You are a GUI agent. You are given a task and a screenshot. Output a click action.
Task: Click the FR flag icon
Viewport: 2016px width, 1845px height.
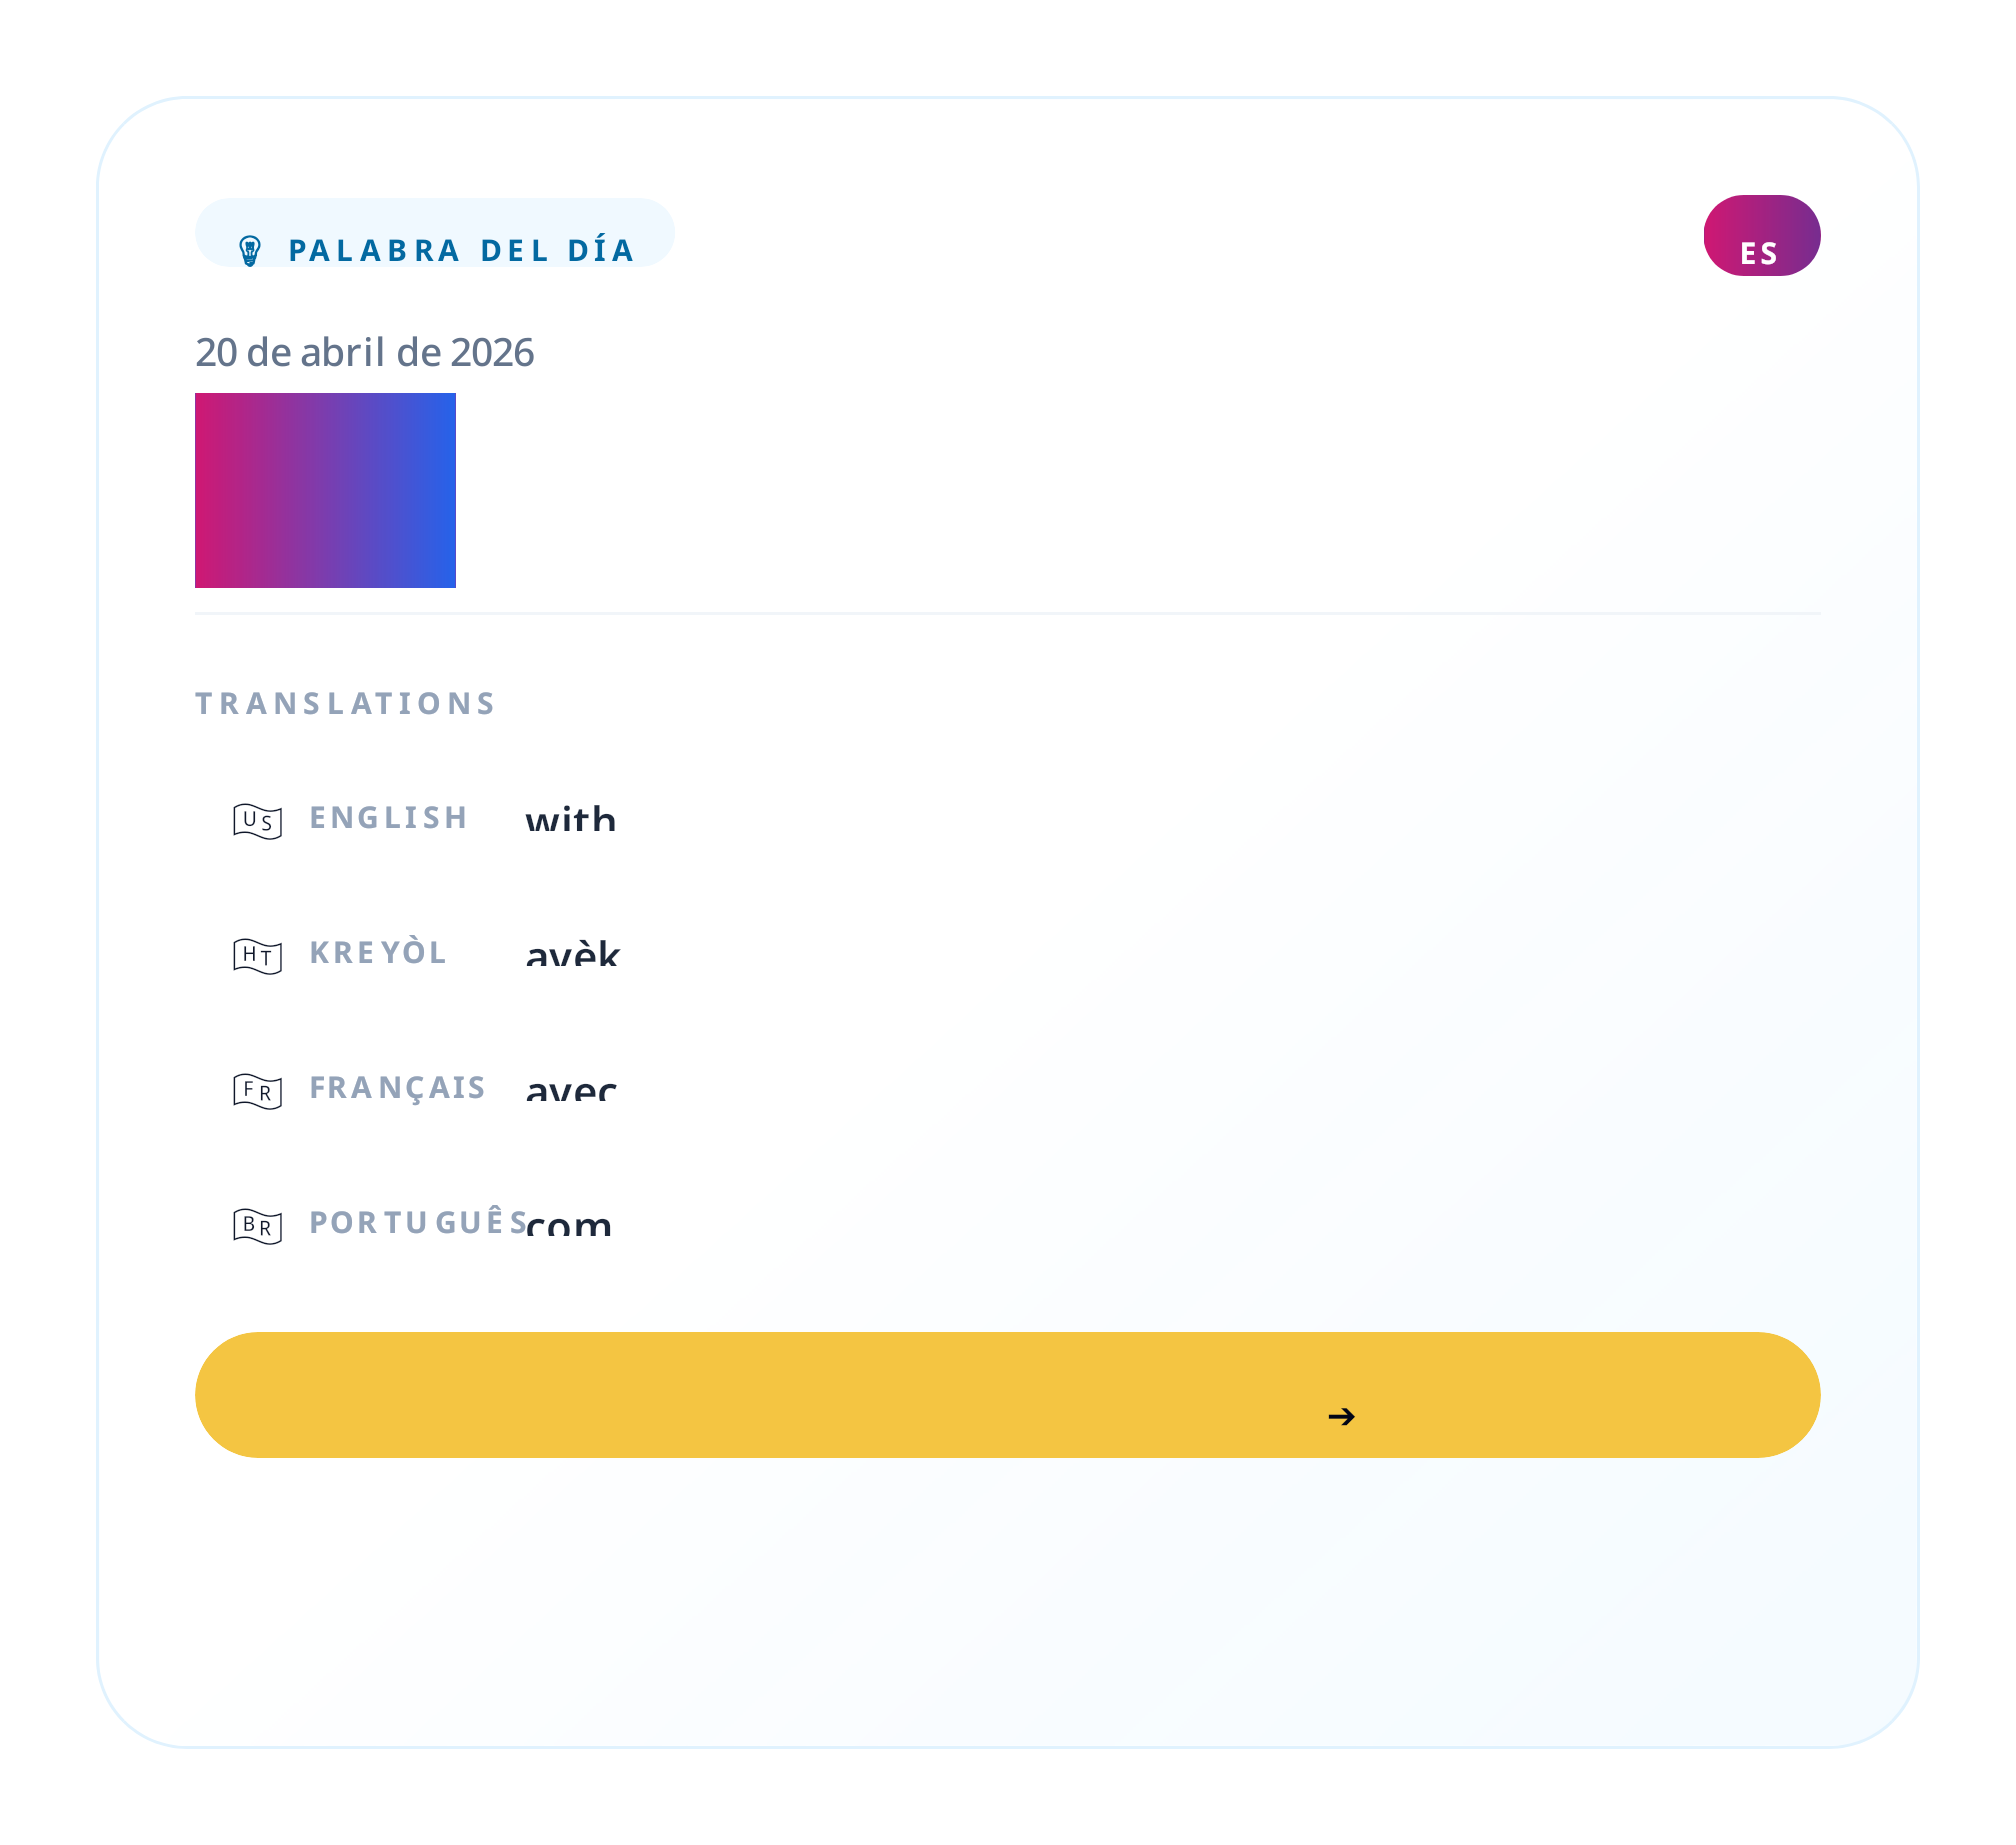point(257,1091)
